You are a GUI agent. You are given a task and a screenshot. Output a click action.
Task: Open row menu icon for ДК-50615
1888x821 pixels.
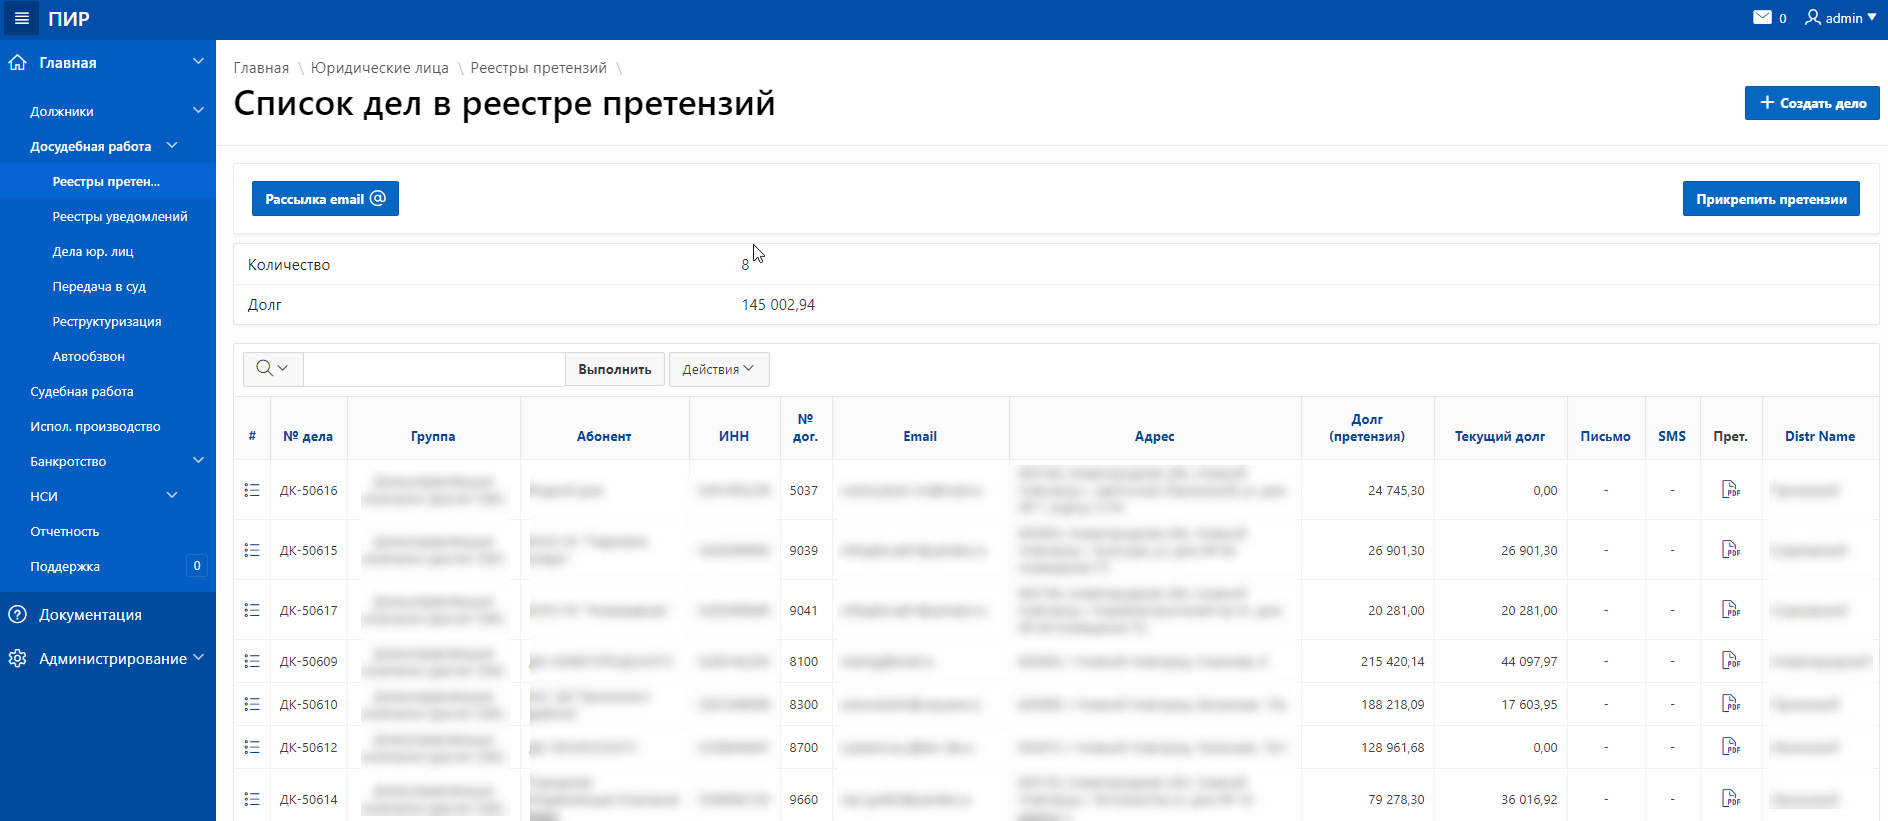252,550
